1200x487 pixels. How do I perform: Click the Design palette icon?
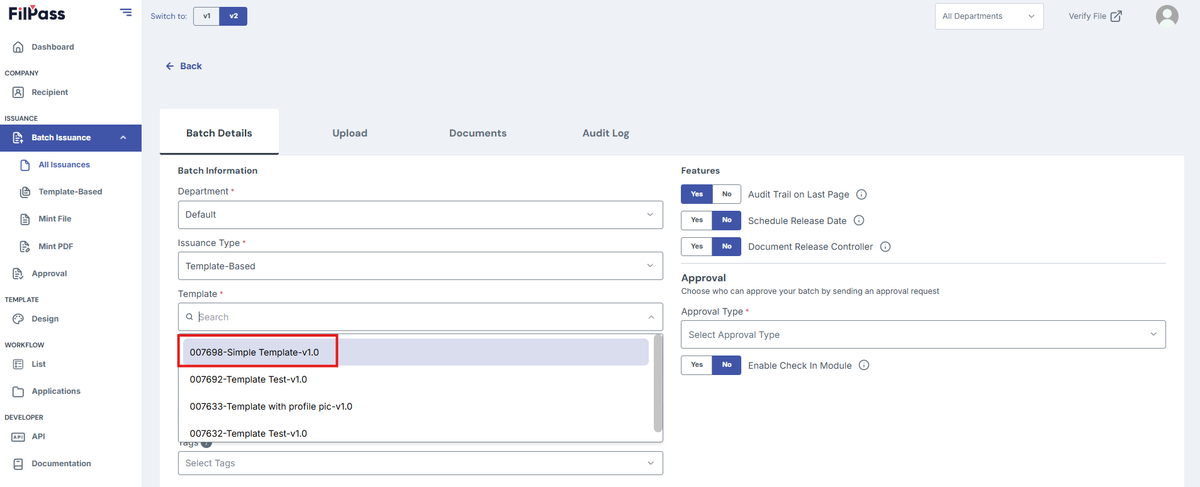pos(18,319)
